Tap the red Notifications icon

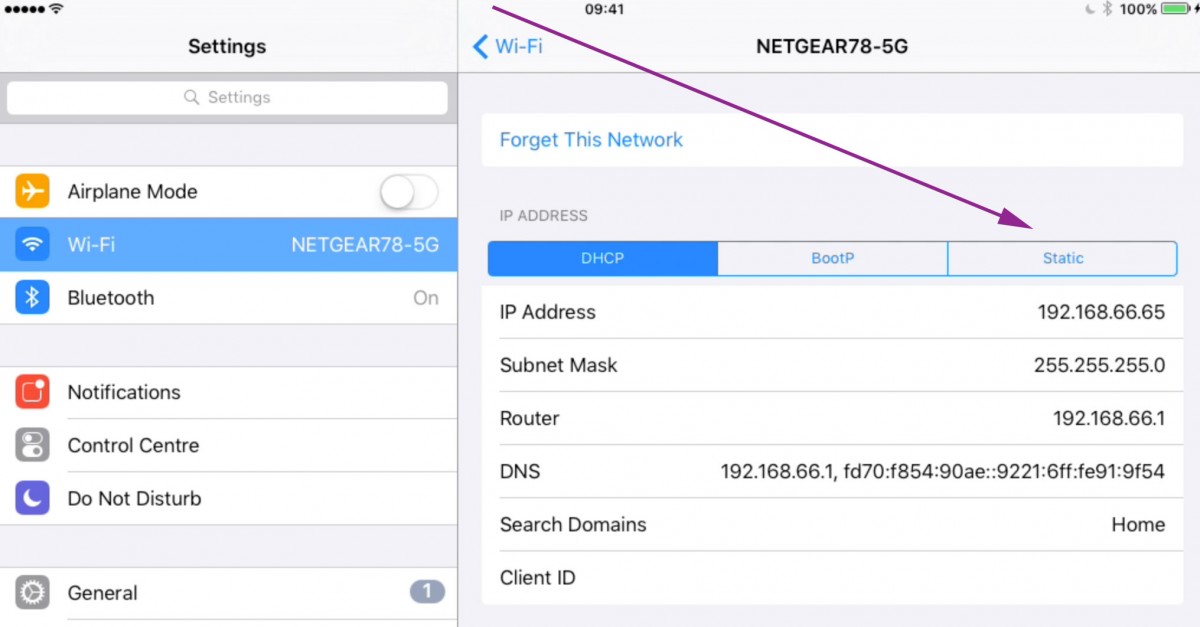click(32, 392)
